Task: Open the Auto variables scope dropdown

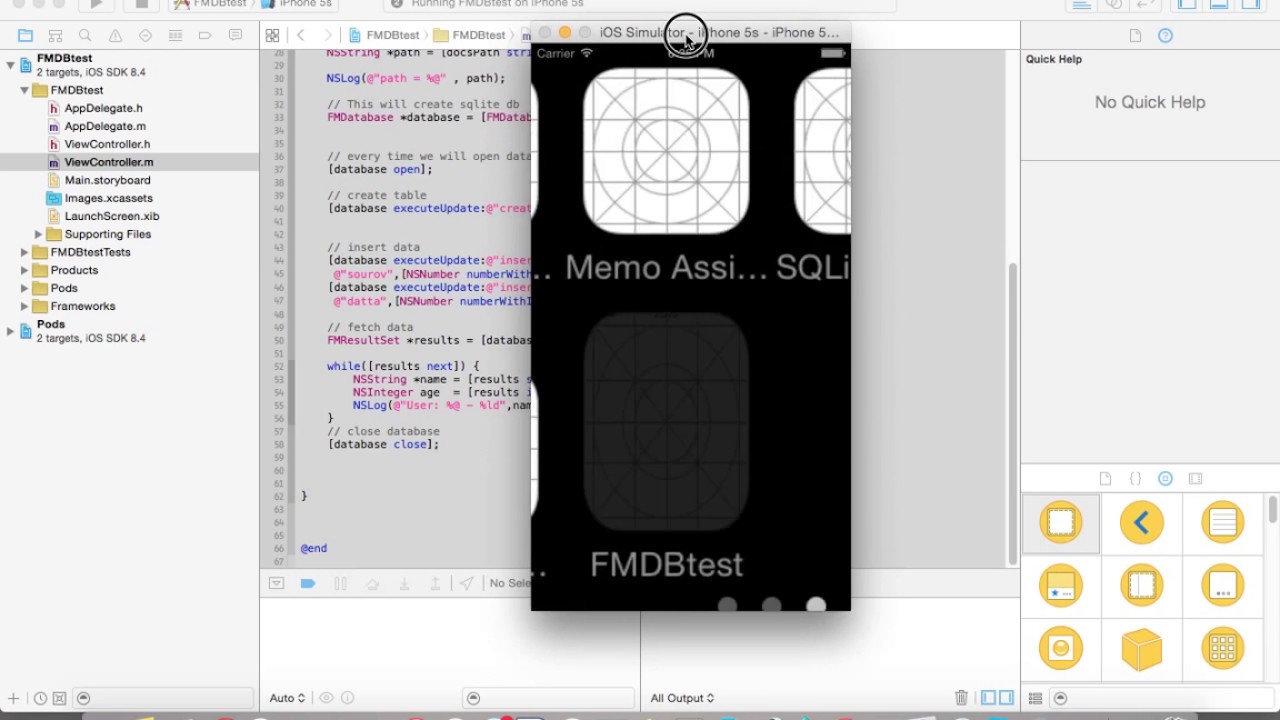Action: [287, 698]
